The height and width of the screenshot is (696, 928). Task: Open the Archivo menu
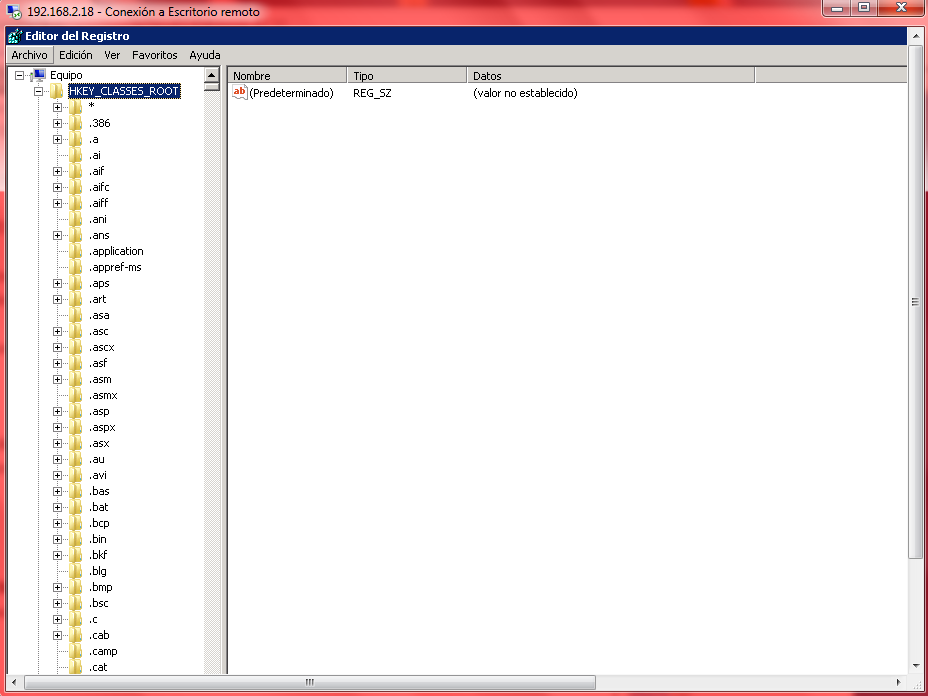(x=29, y=55)
